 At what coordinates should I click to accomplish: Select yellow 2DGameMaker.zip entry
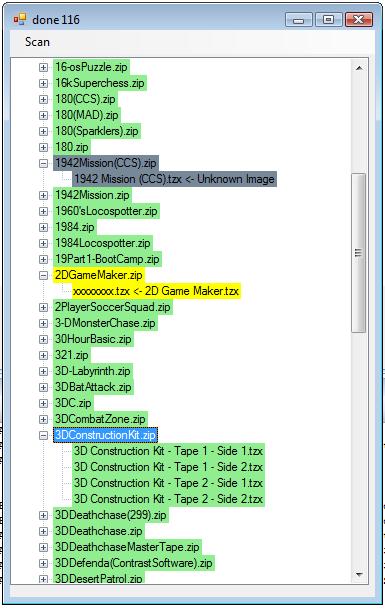point(99,275)
